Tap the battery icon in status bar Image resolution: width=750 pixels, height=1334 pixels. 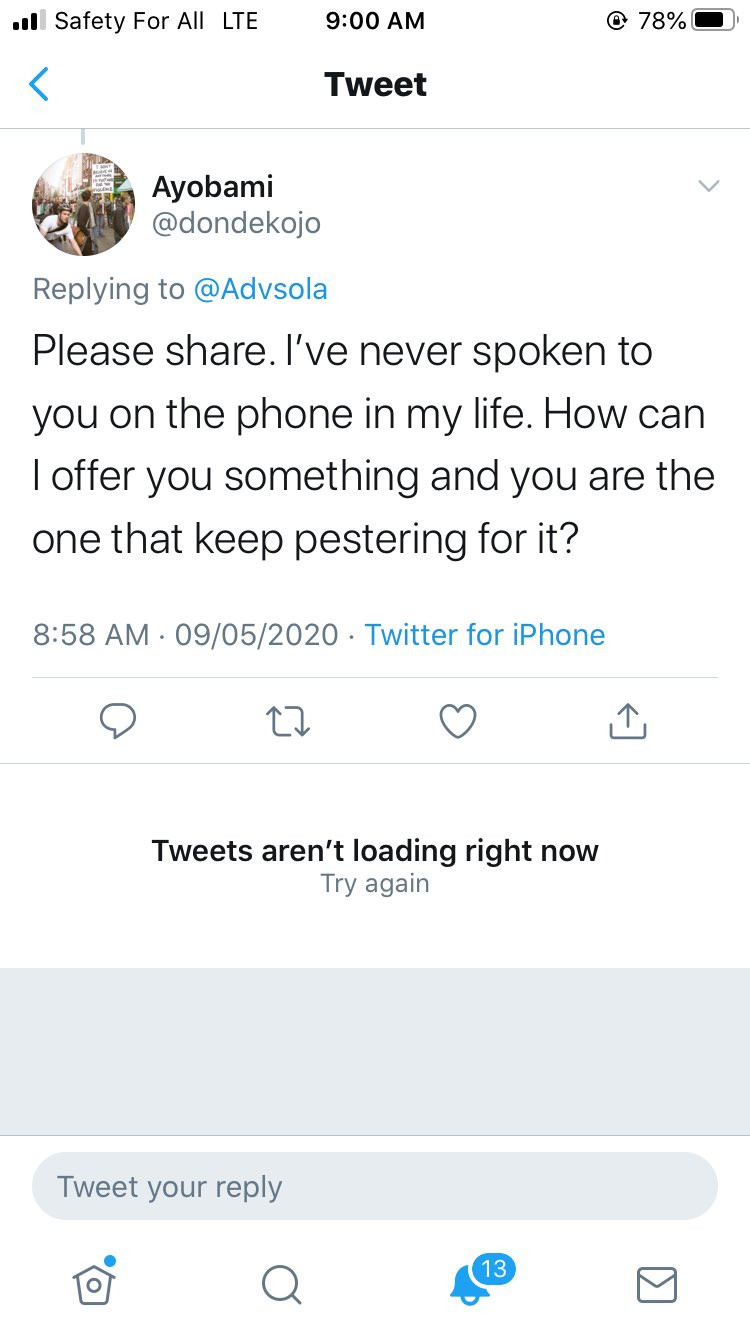pyautogui.click(x=714, y=21)
